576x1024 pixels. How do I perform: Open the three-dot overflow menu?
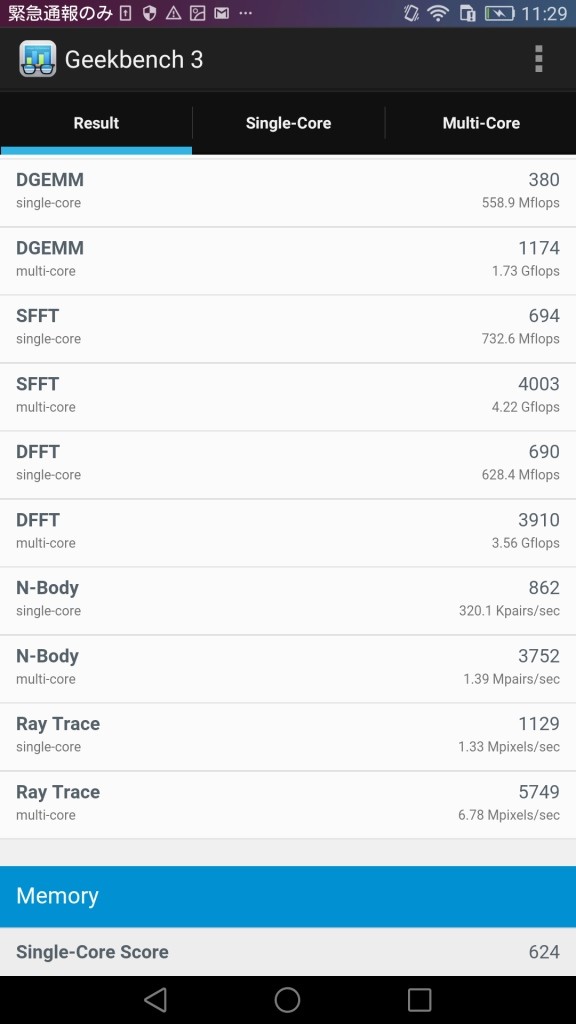pyautogui.click(x=539, y=59)
